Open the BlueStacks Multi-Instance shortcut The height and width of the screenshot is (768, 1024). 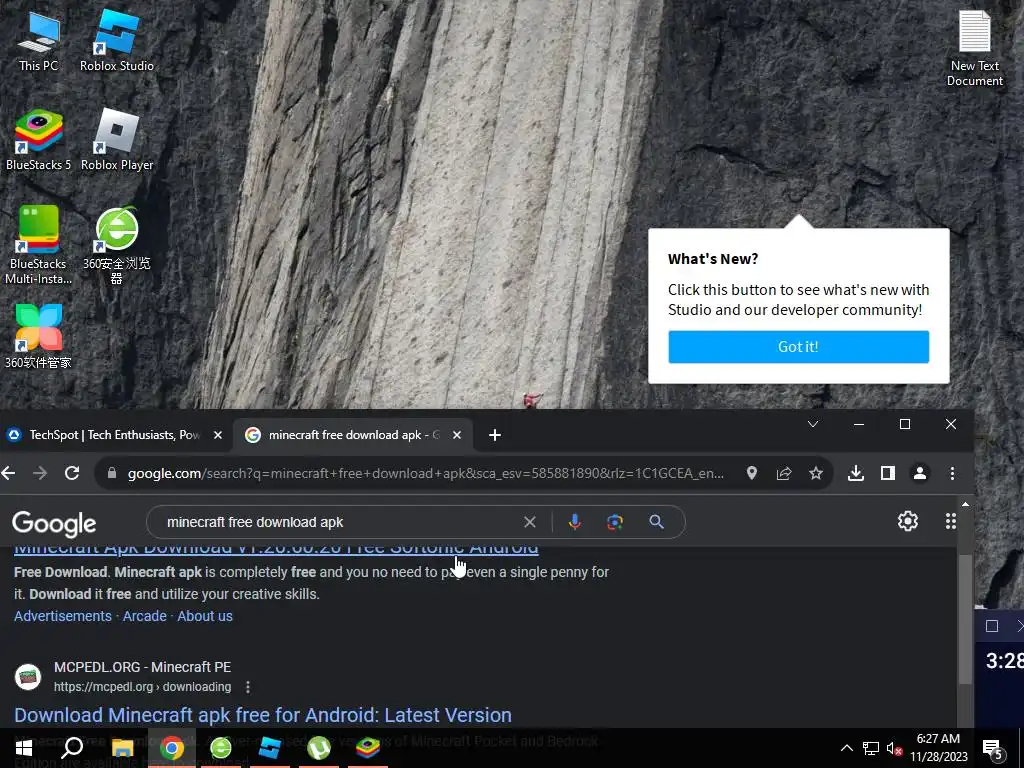[x=39, y=245]
